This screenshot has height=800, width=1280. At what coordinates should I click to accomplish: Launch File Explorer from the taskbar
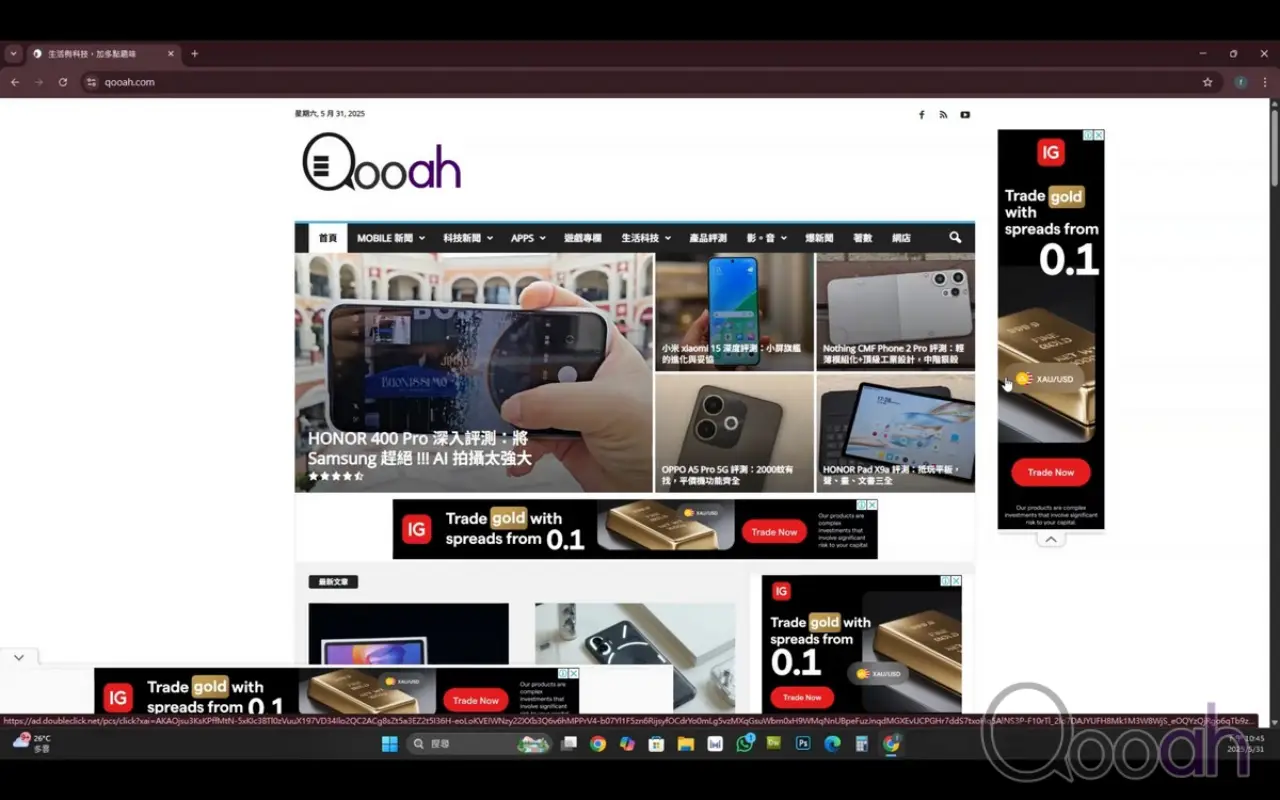pyautogui.click(x=686, y=744)
